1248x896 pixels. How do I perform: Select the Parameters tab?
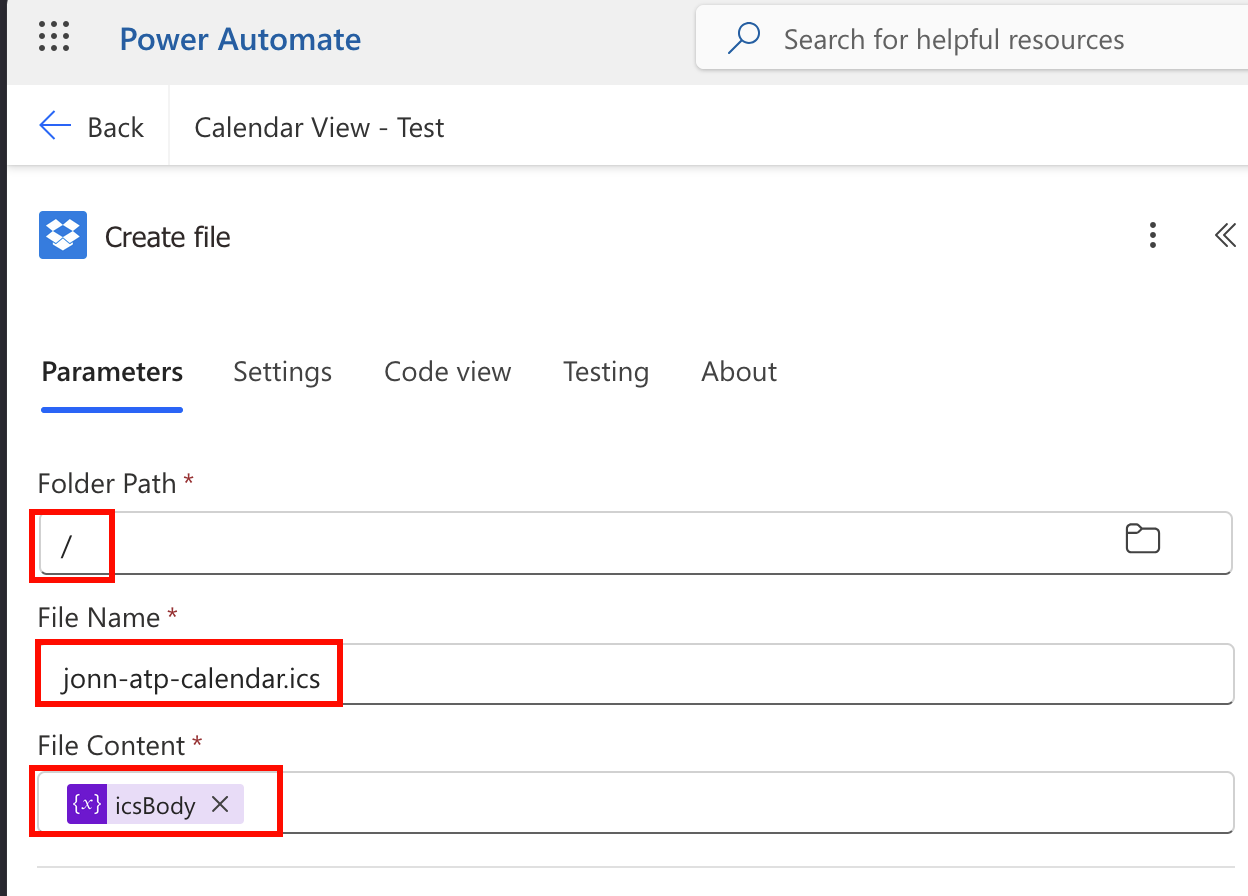coord(112,372)
